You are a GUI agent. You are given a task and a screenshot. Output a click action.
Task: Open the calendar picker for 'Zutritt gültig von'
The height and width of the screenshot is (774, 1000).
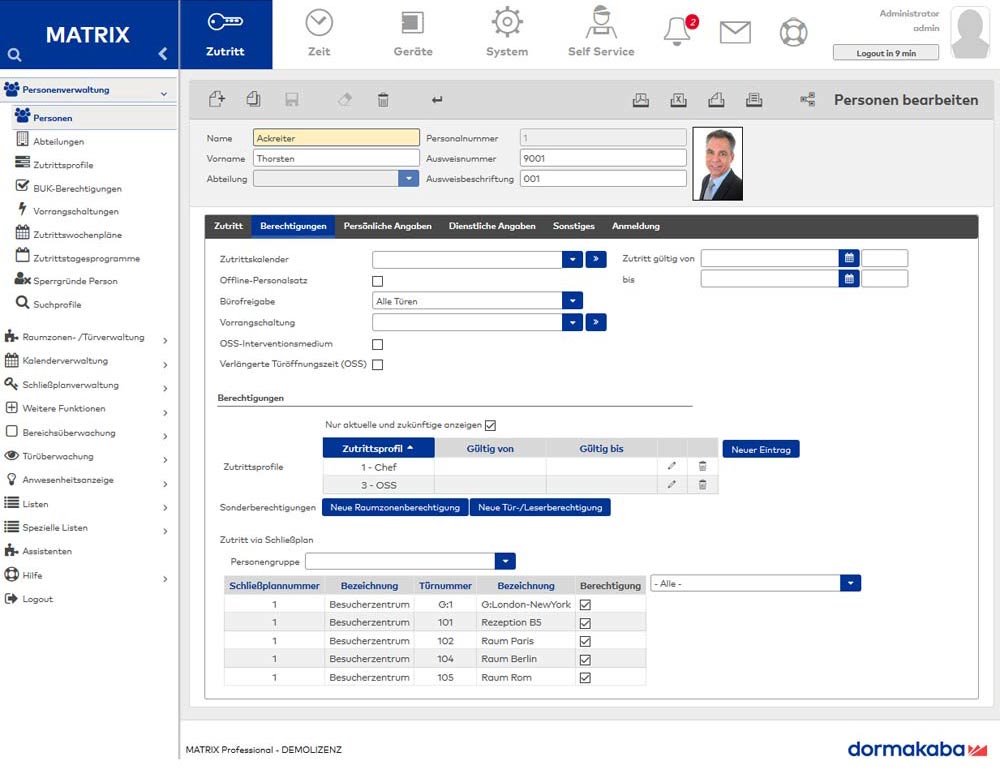tap(849, 258)
